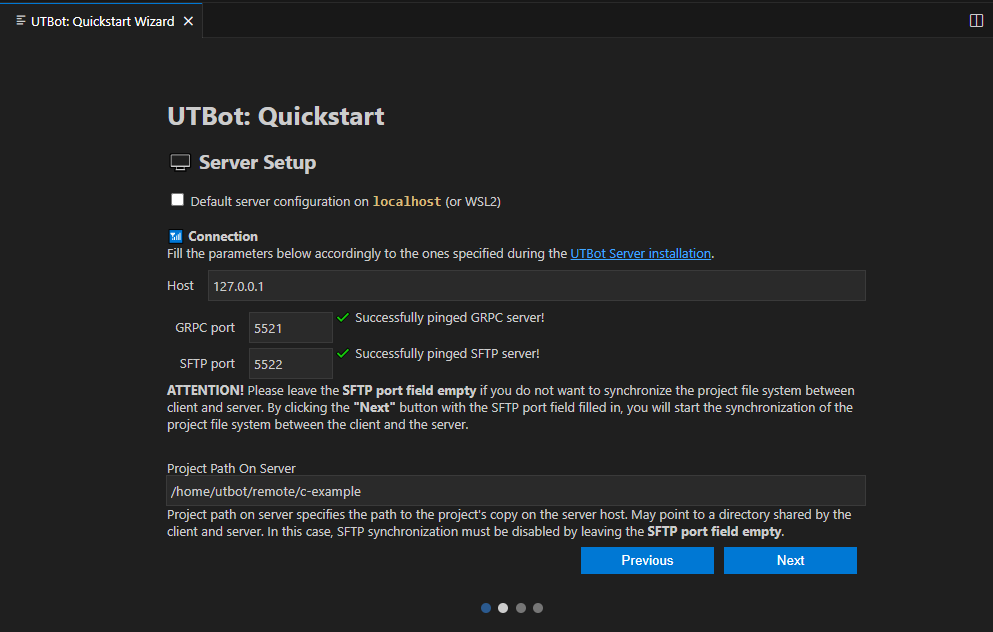
Task: Click into the SFTP port field
Action: 290,364
